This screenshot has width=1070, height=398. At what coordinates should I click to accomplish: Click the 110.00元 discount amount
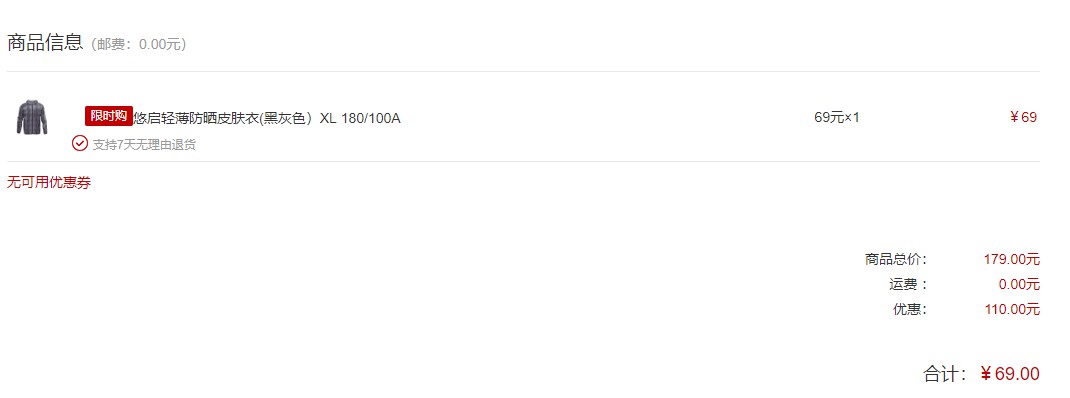click(x=1012, y=309)
